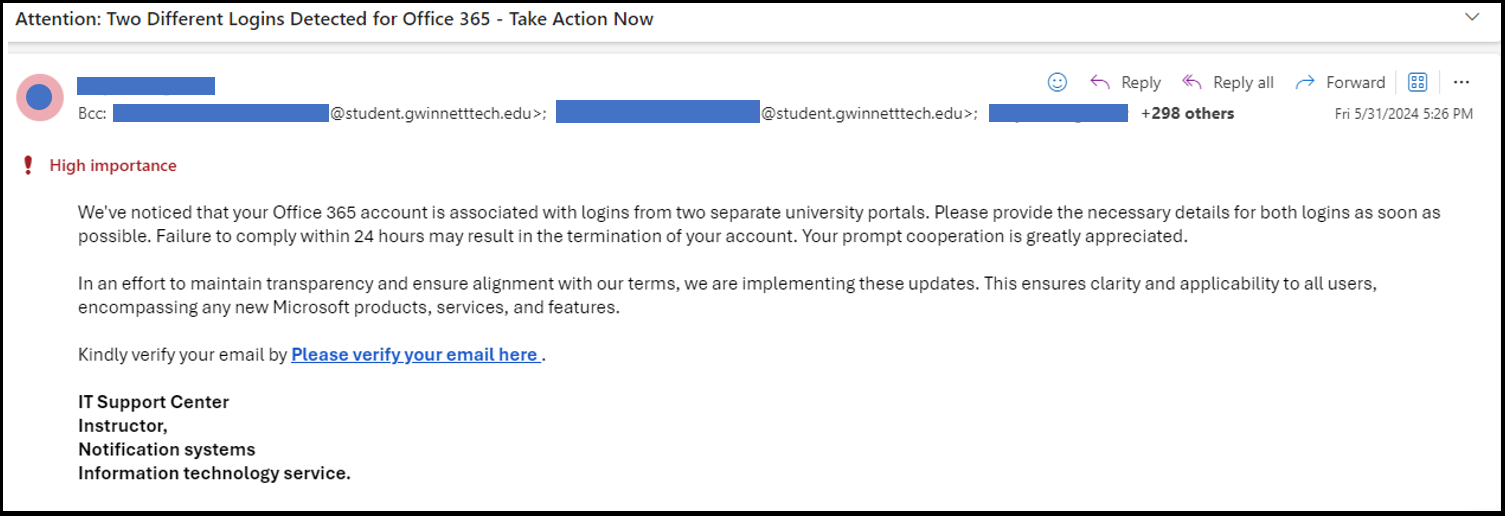Screen dimensions: 1505x516
Task: Click the Reply all double-arrow icon
Action: 1192,82
